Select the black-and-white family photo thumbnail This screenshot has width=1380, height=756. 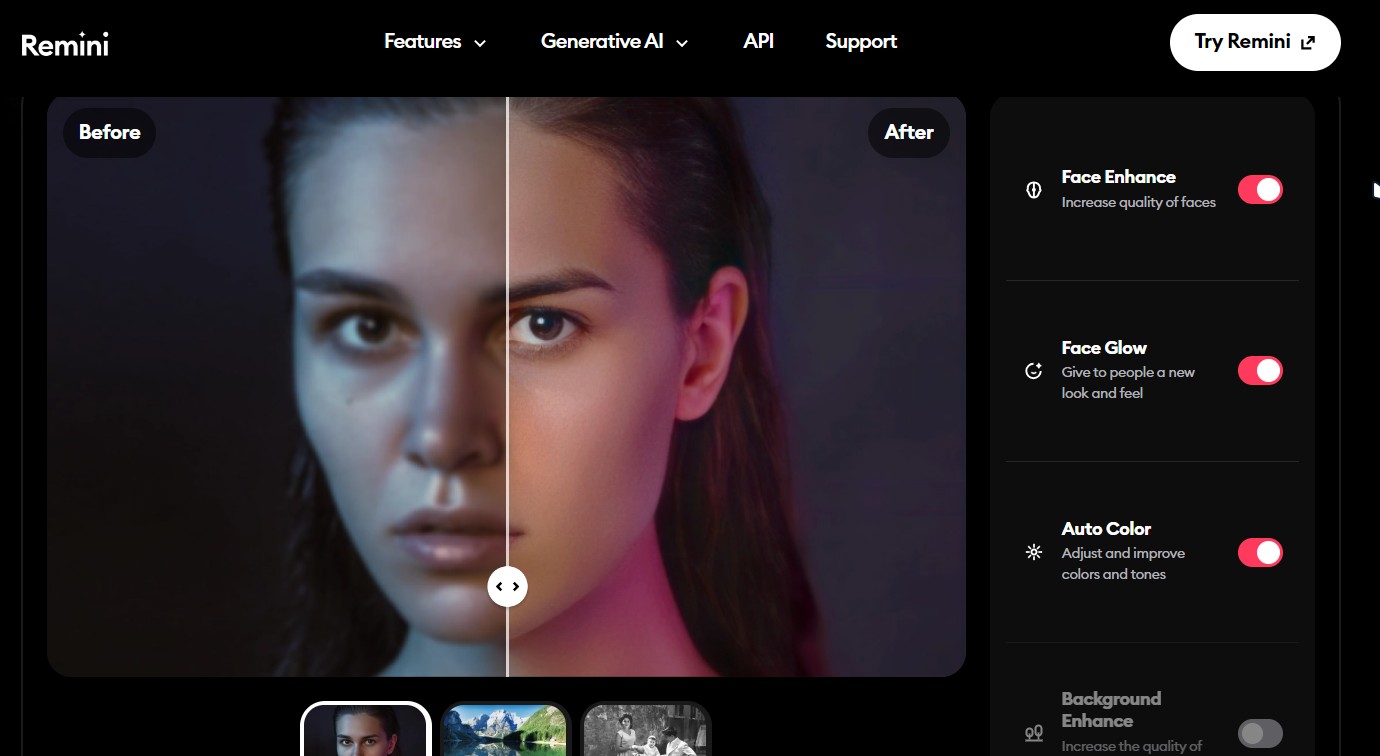pyautogui.click(x=646, y=729)
